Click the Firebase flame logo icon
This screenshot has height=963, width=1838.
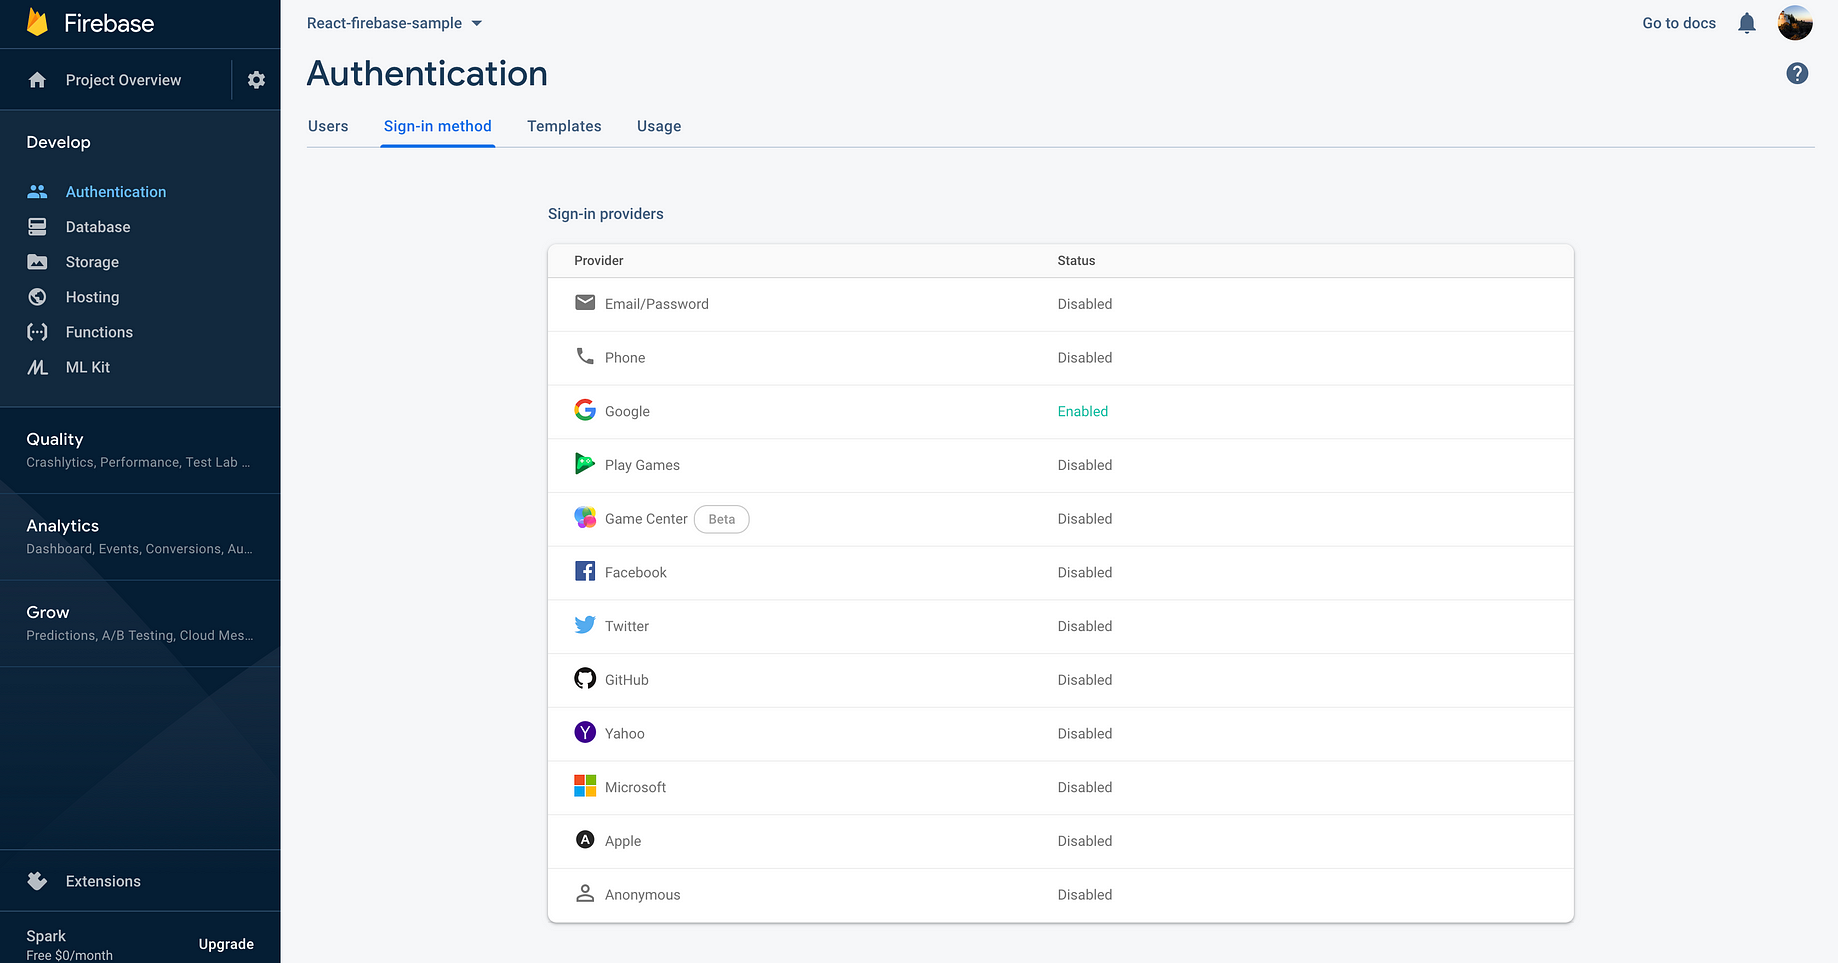coord(37,22)
